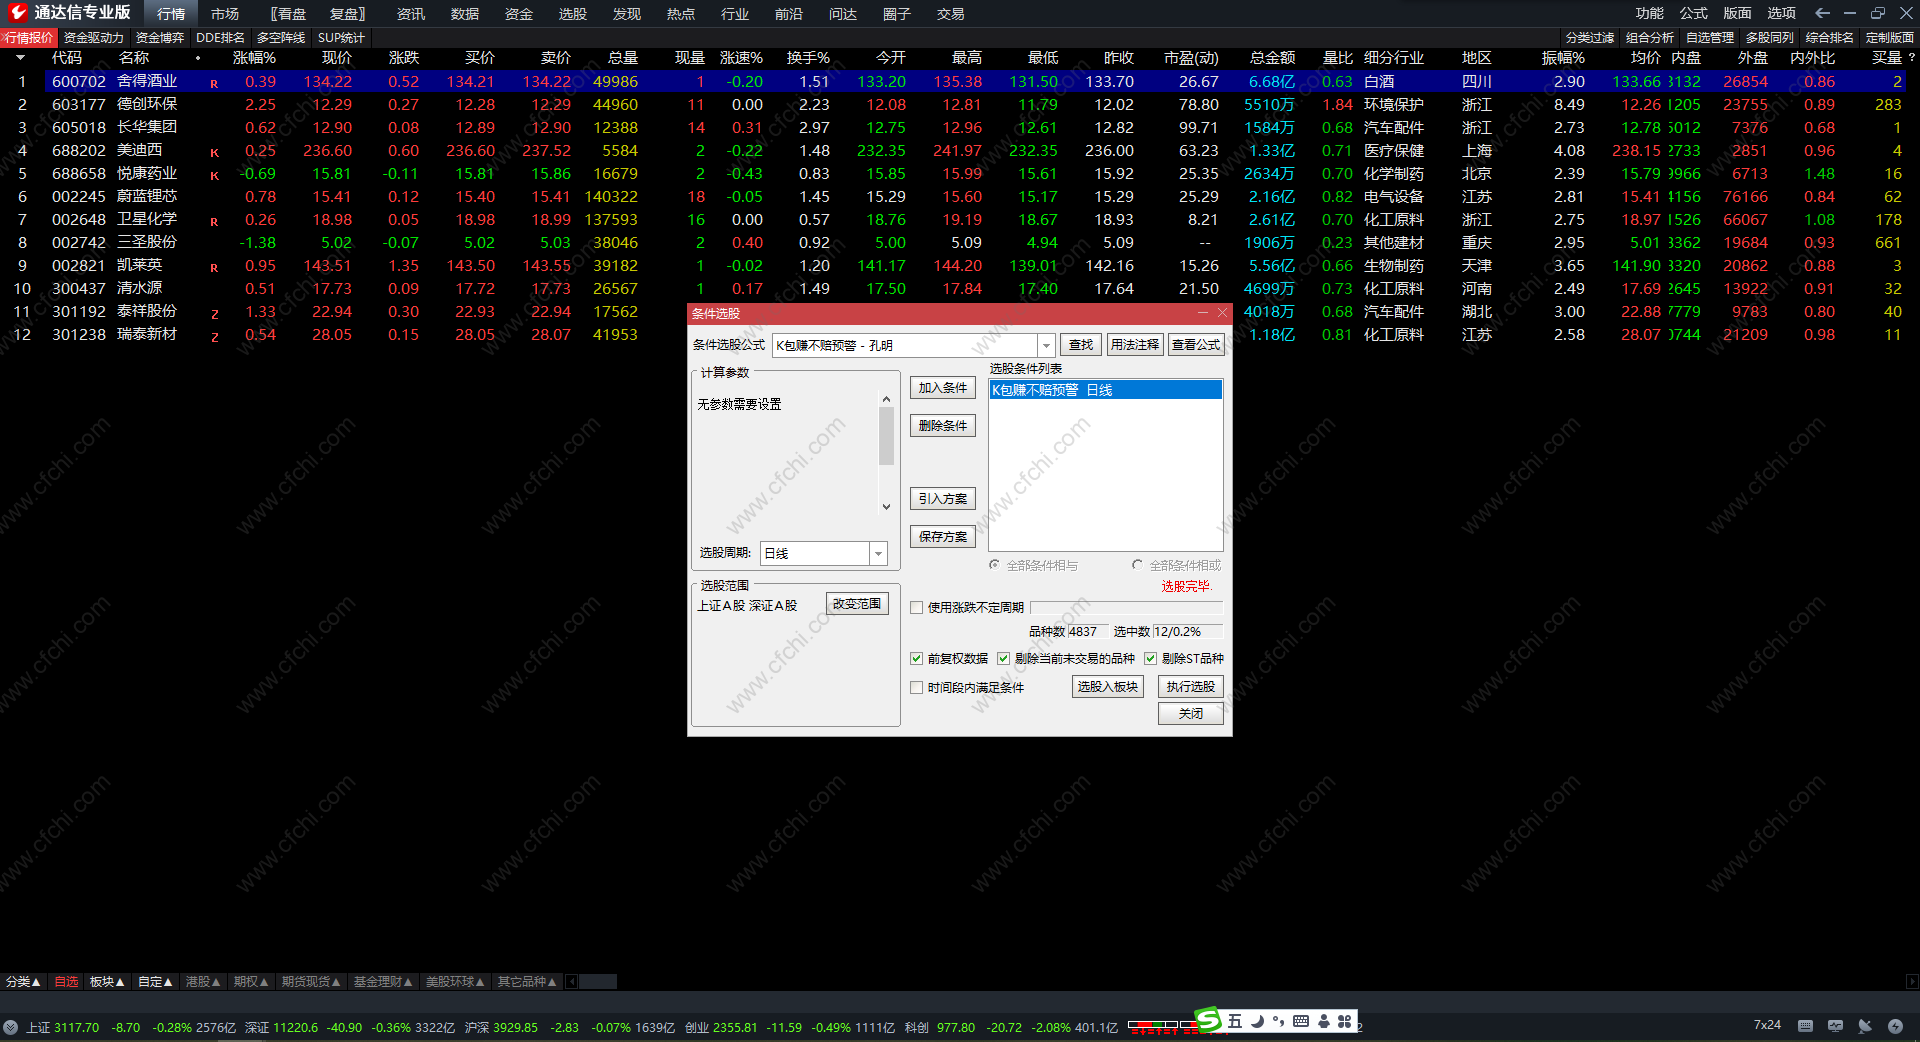Switch to the DDE排名 tab
Viewport: 1920px width, 1042px height.
point(220,38)
